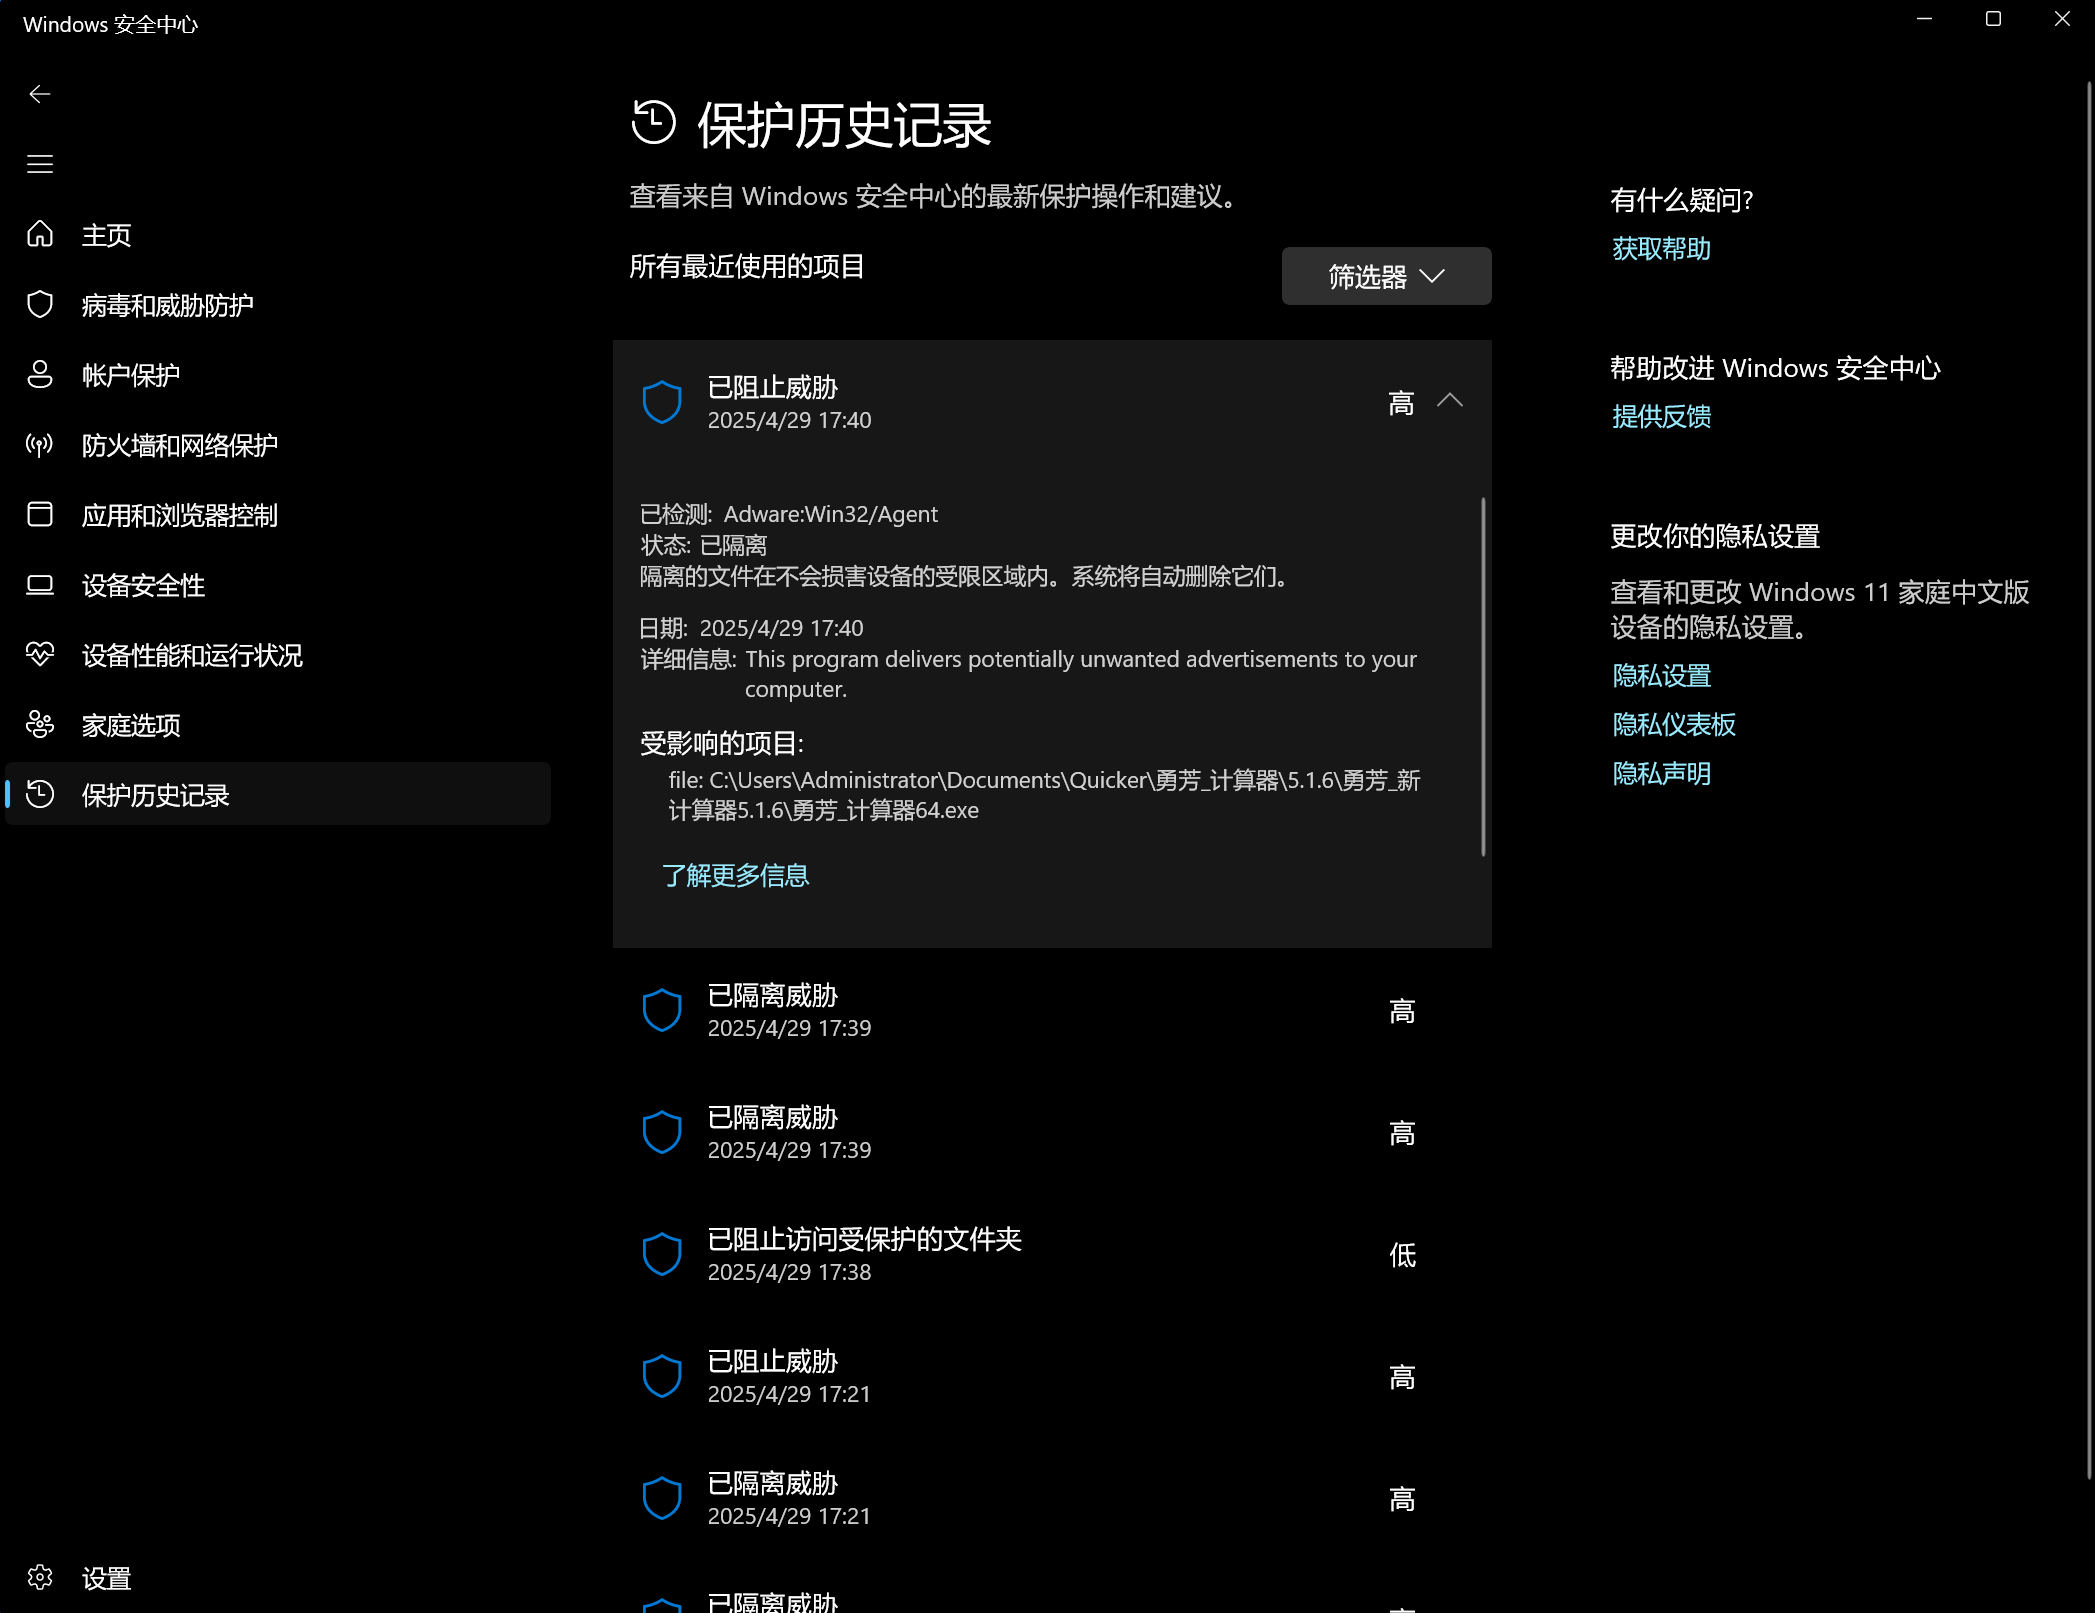Click the 状态: 已隔离 status line
Viewport: 2095px width, 1613px height.
point(703,545)
